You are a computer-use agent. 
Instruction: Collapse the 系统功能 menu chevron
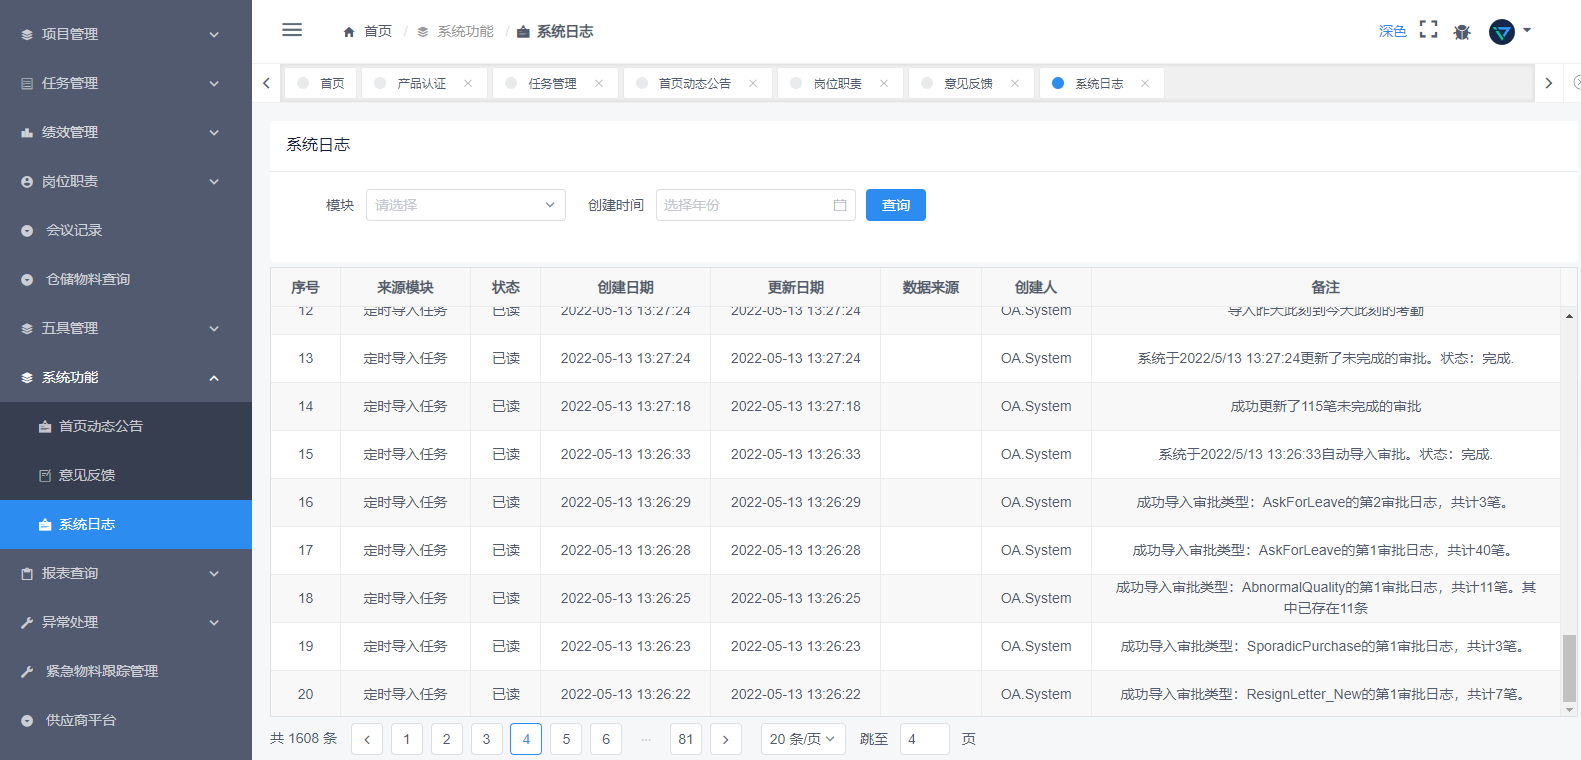tap(214, 377)
